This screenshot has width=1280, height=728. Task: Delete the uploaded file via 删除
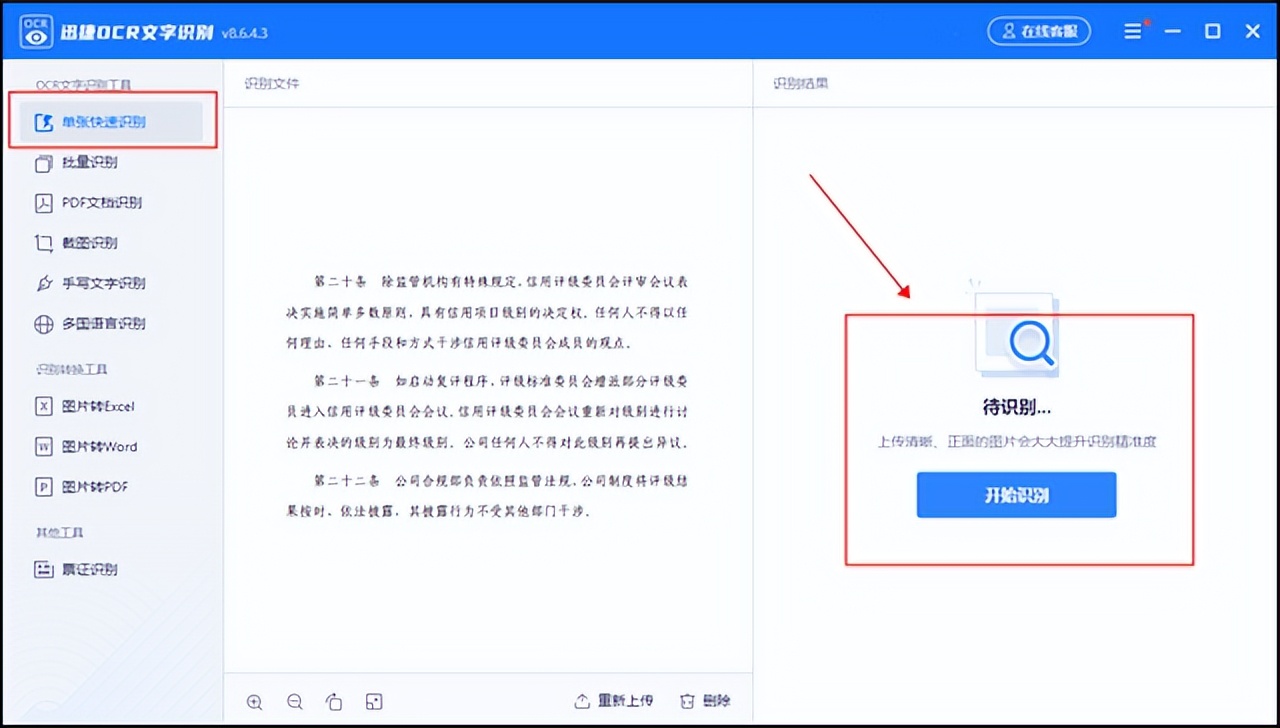[704, 700]
